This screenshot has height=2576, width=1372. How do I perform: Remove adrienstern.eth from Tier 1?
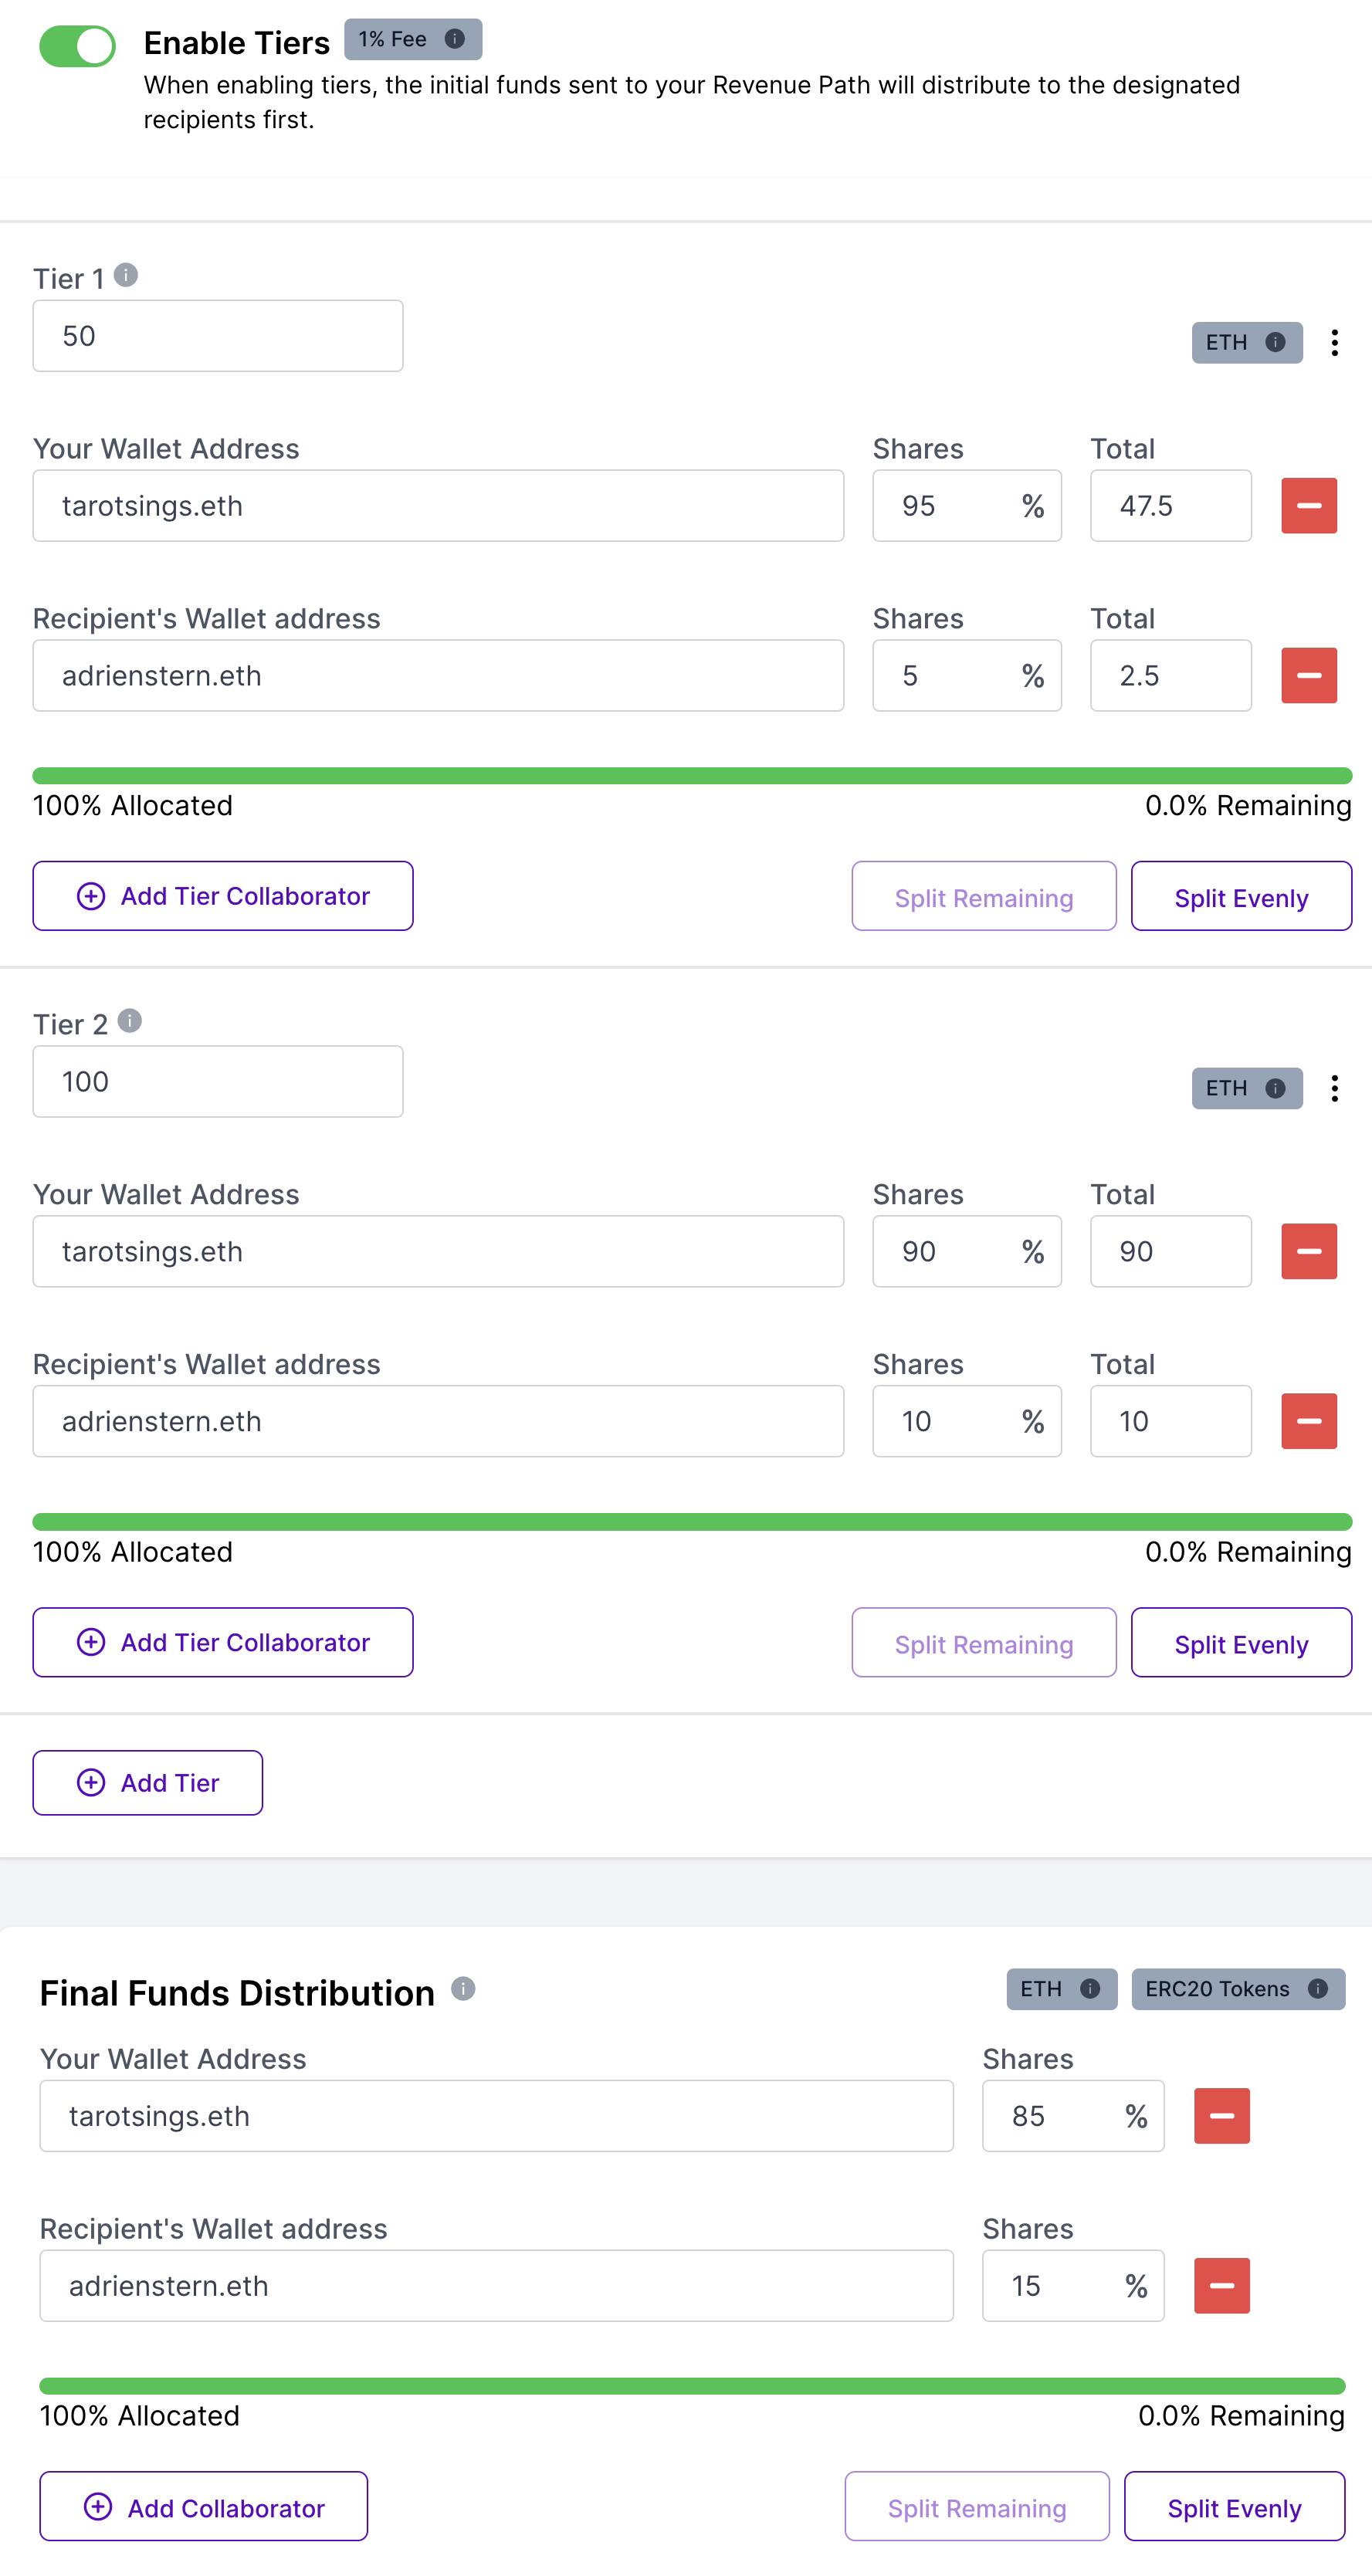coord(1308,676)
